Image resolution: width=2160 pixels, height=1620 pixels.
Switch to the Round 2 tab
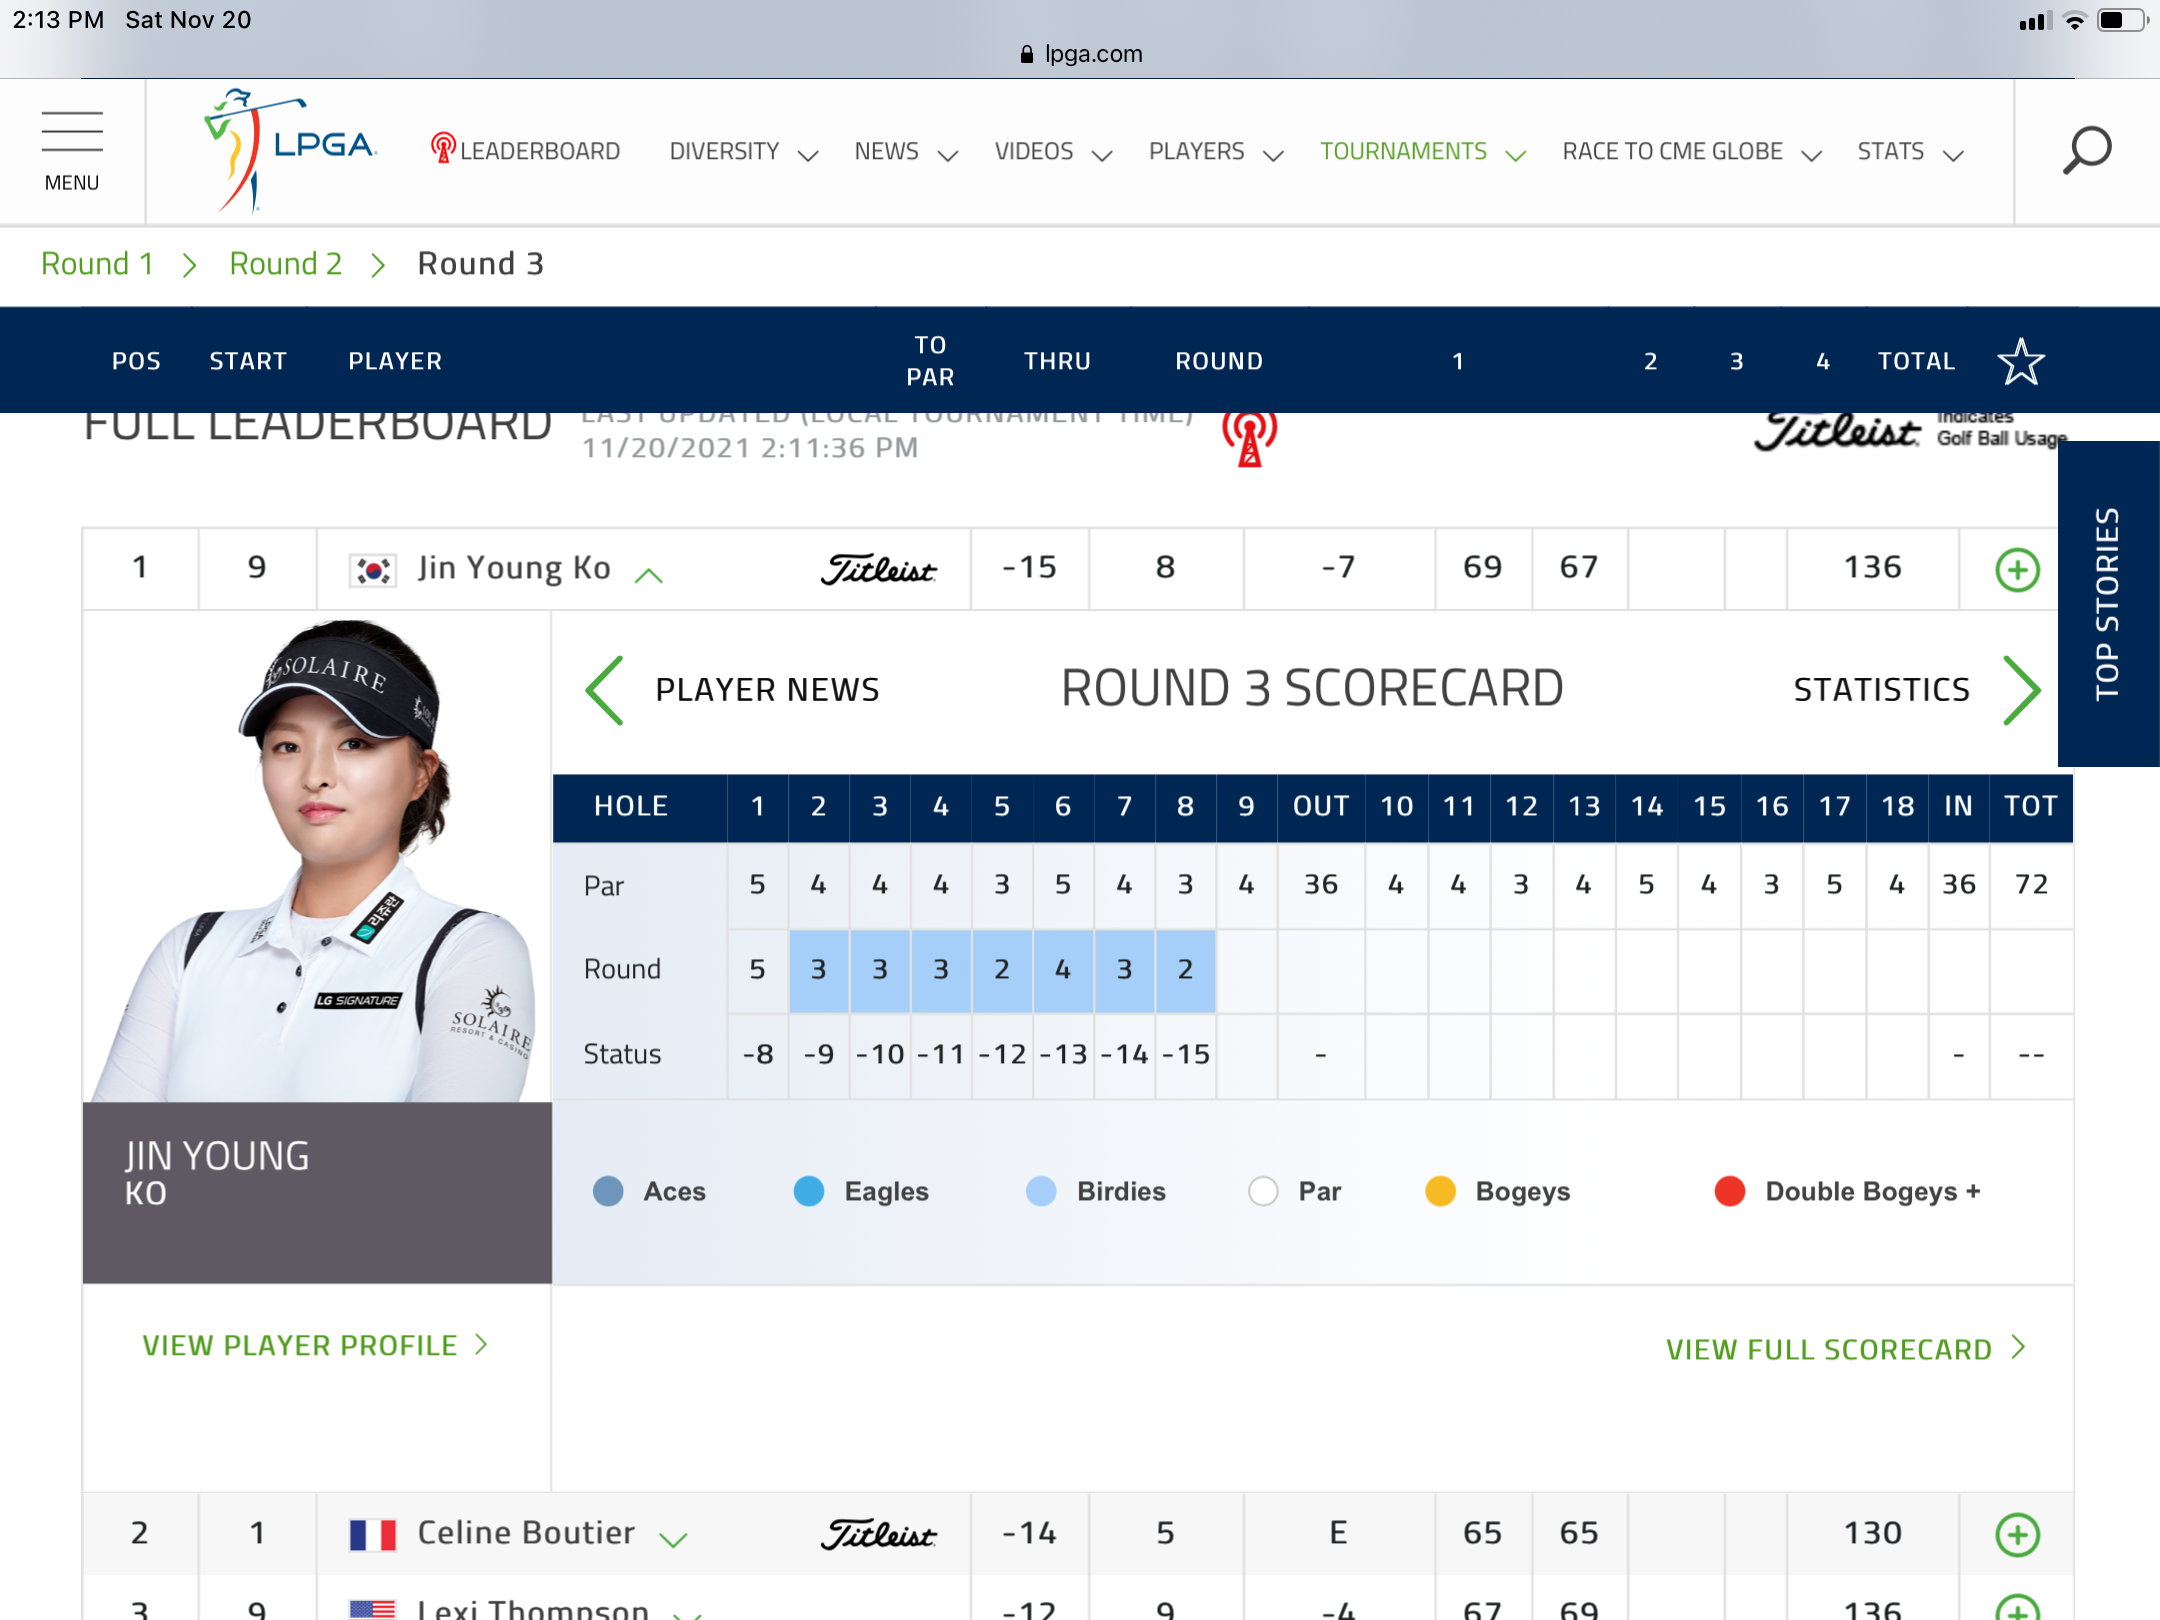(285, 264)
